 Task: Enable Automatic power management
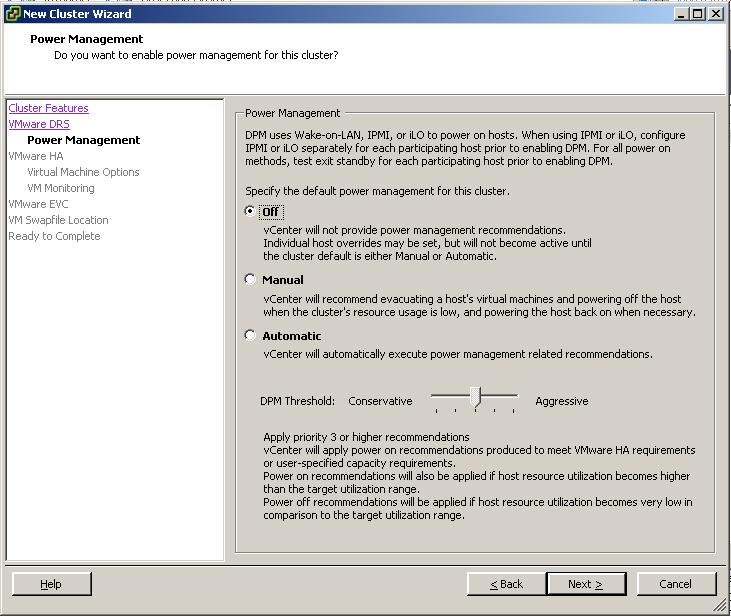251,336
